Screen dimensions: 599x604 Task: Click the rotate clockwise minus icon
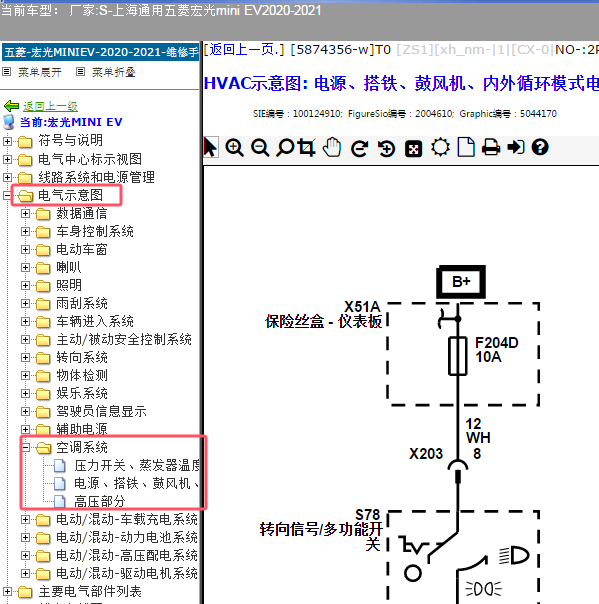click(x=359, y=148)
